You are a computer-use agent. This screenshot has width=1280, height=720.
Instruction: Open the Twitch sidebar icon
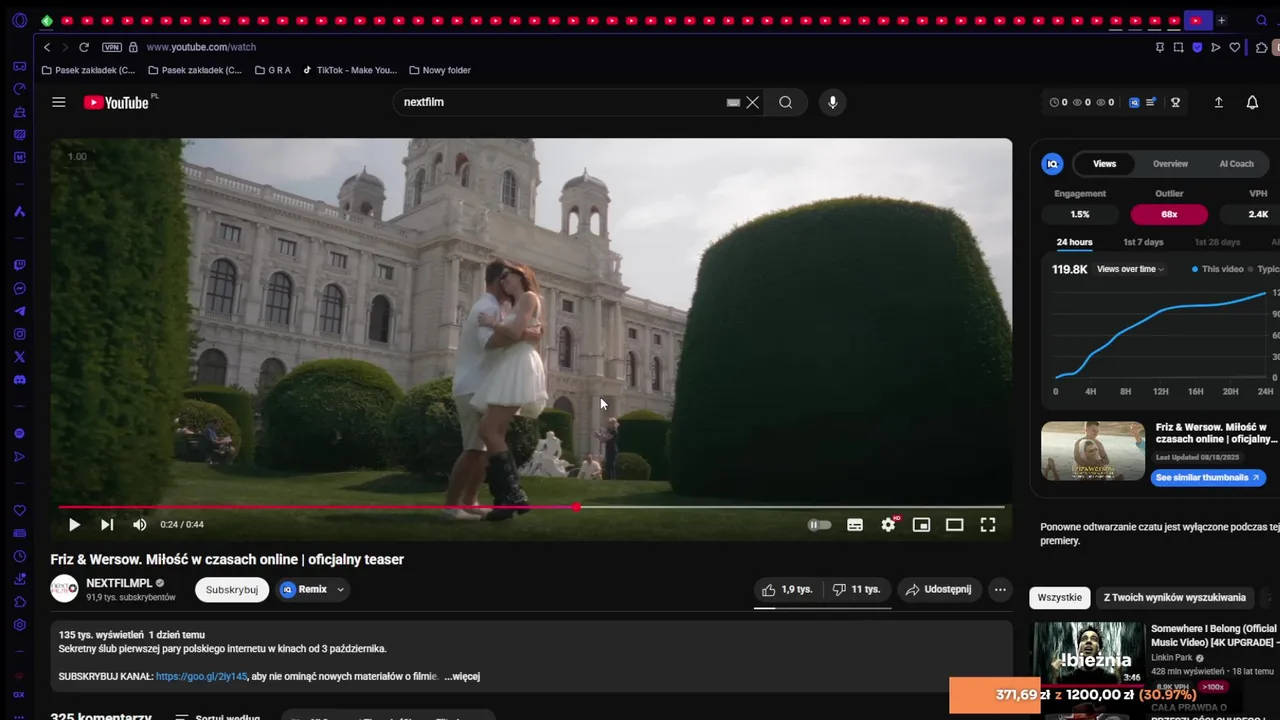pos(19,266)
